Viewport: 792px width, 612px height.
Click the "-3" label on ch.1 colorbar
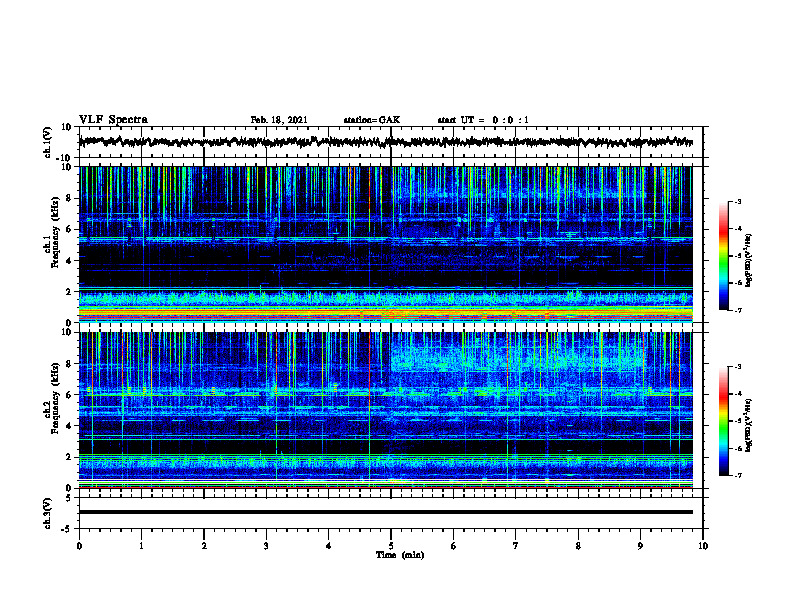click(738, 201)
